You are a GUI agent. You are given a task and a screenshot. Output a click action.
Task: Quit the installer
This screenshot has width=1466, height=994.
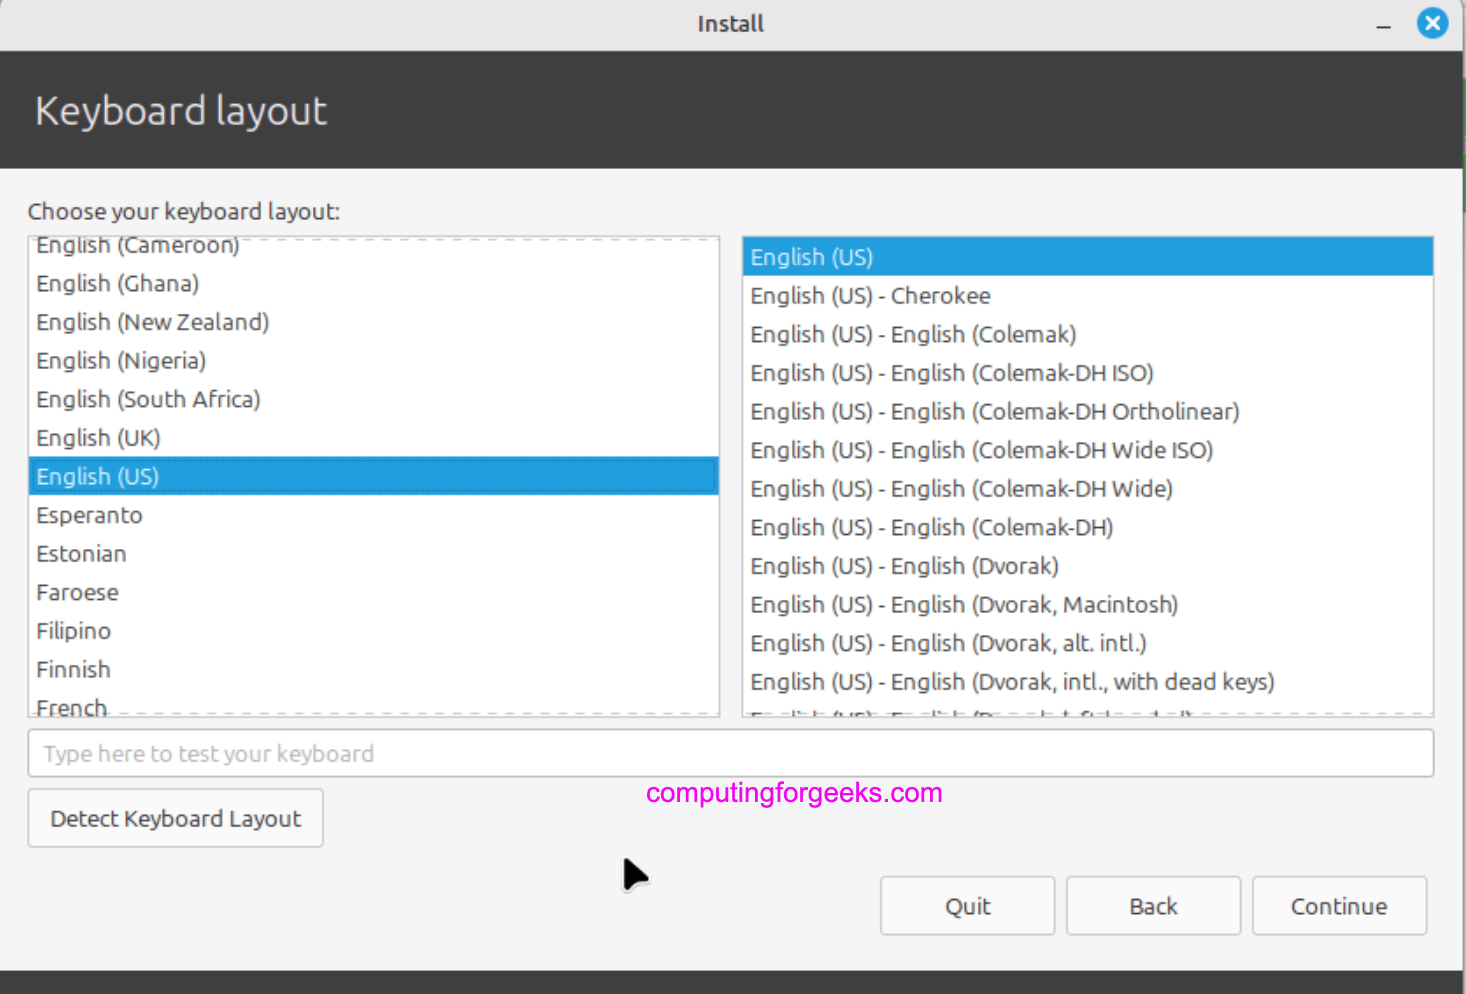(967, 905)
